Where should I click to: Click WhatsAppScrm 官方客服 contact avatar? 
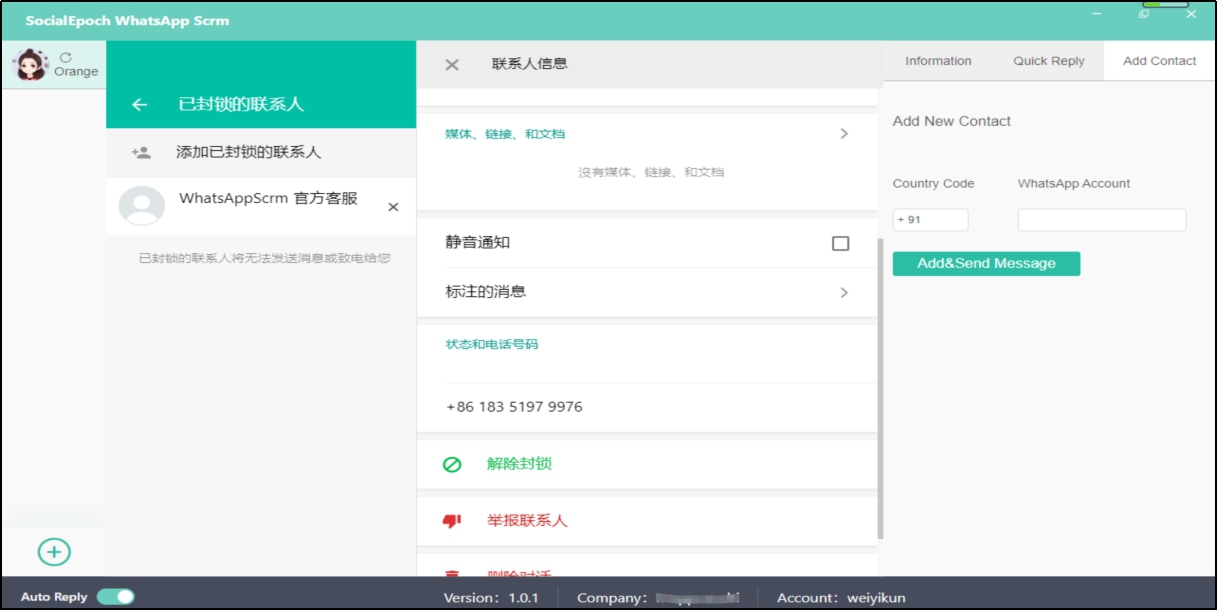coord(142,206)
